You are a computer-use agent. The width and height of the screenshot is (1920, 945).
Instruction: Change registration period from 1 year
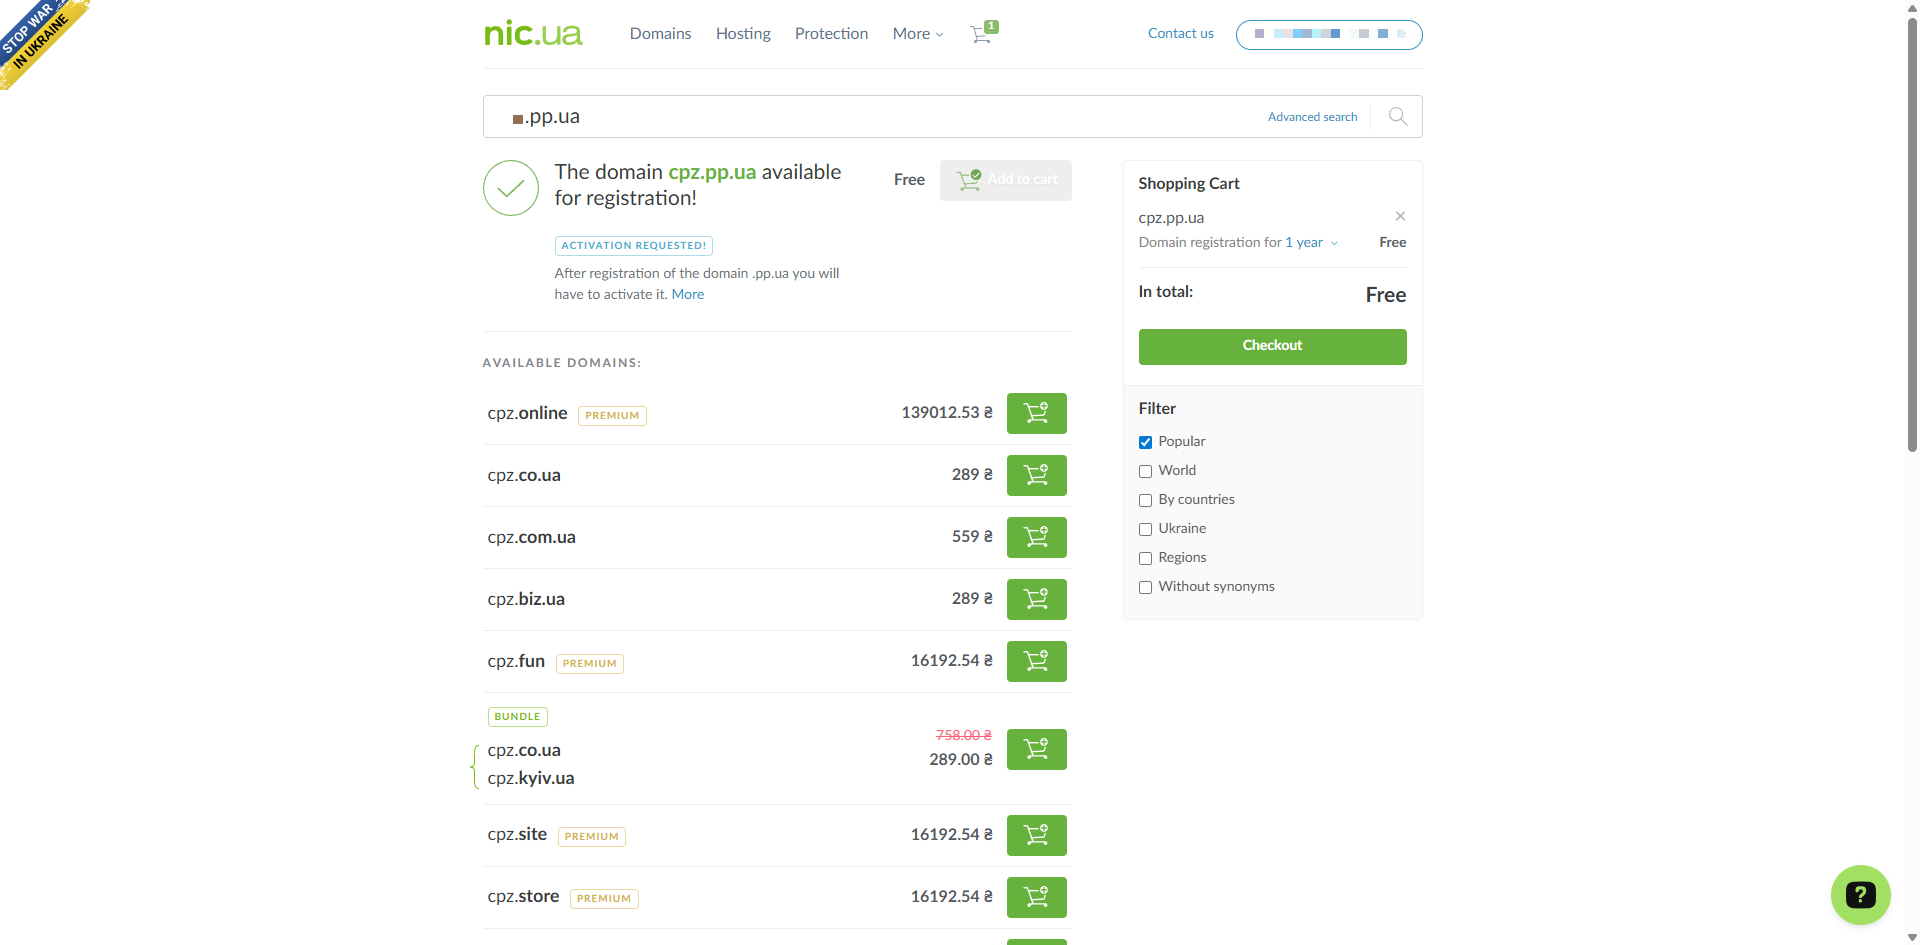pyautogui.click(x=1311, y=243)
